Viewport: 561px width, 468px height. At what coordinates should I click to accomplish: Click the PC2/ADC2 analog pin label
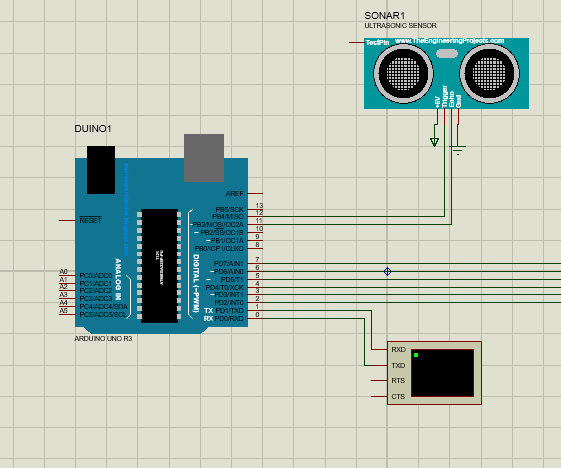[96, 291]
